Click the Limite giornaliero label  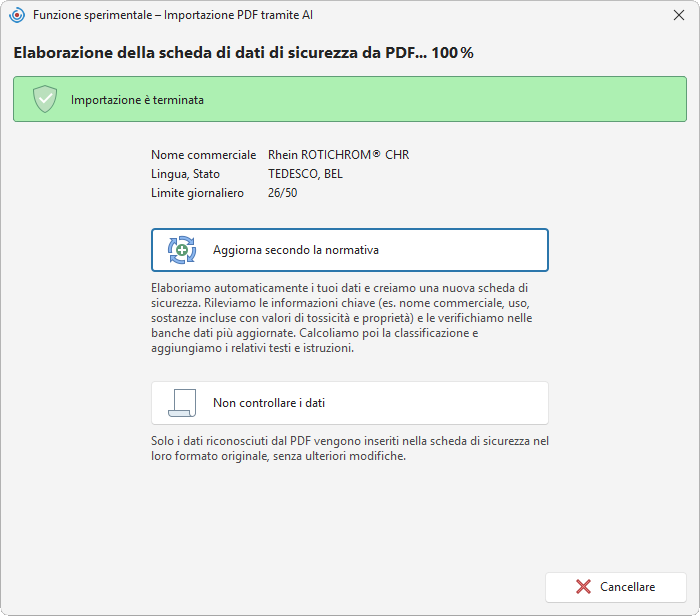point(197,193)
